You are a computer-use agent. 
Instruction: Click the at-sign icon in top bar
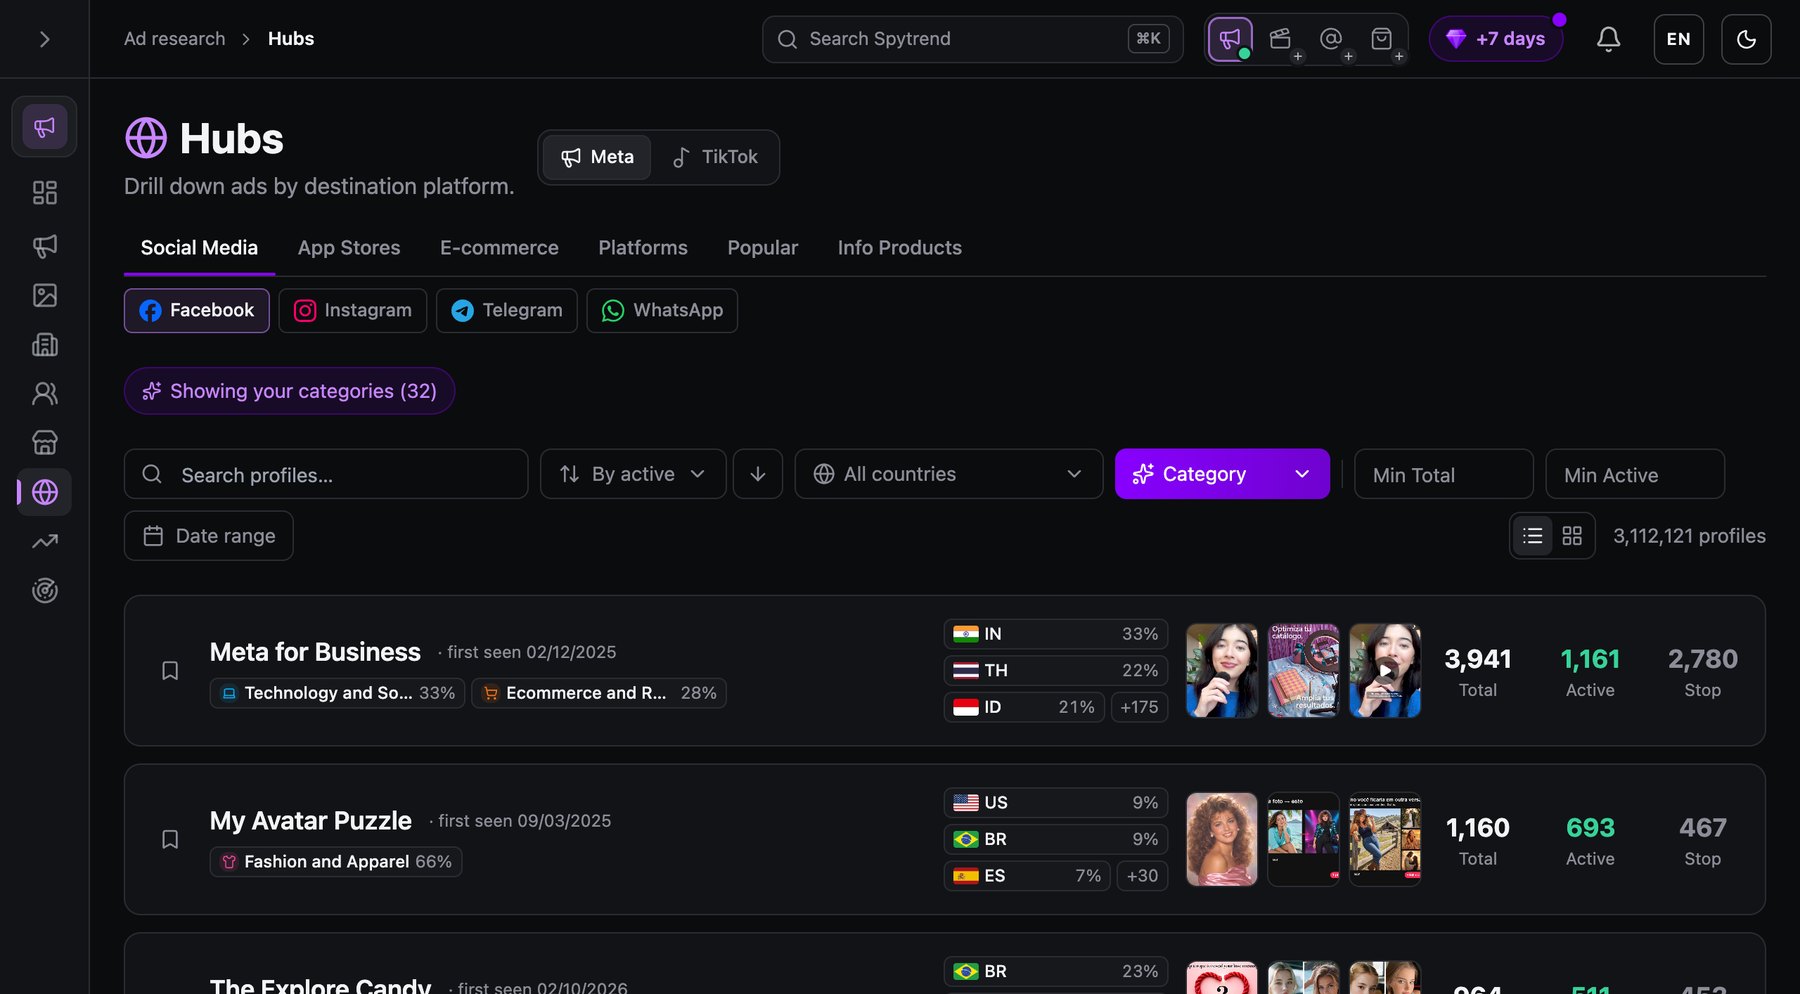pos(1331,39)
